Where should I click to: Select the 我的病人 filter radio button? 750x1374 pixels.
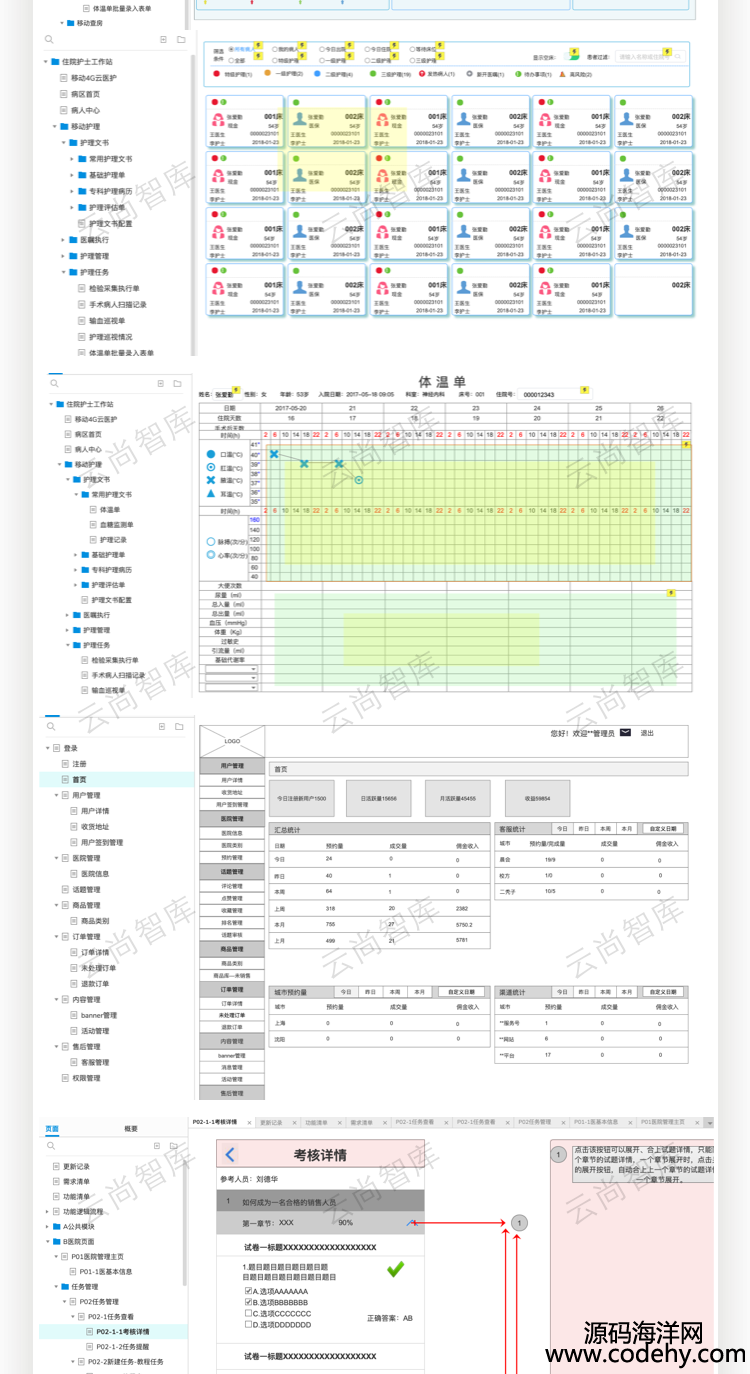(x=274, y=48)
